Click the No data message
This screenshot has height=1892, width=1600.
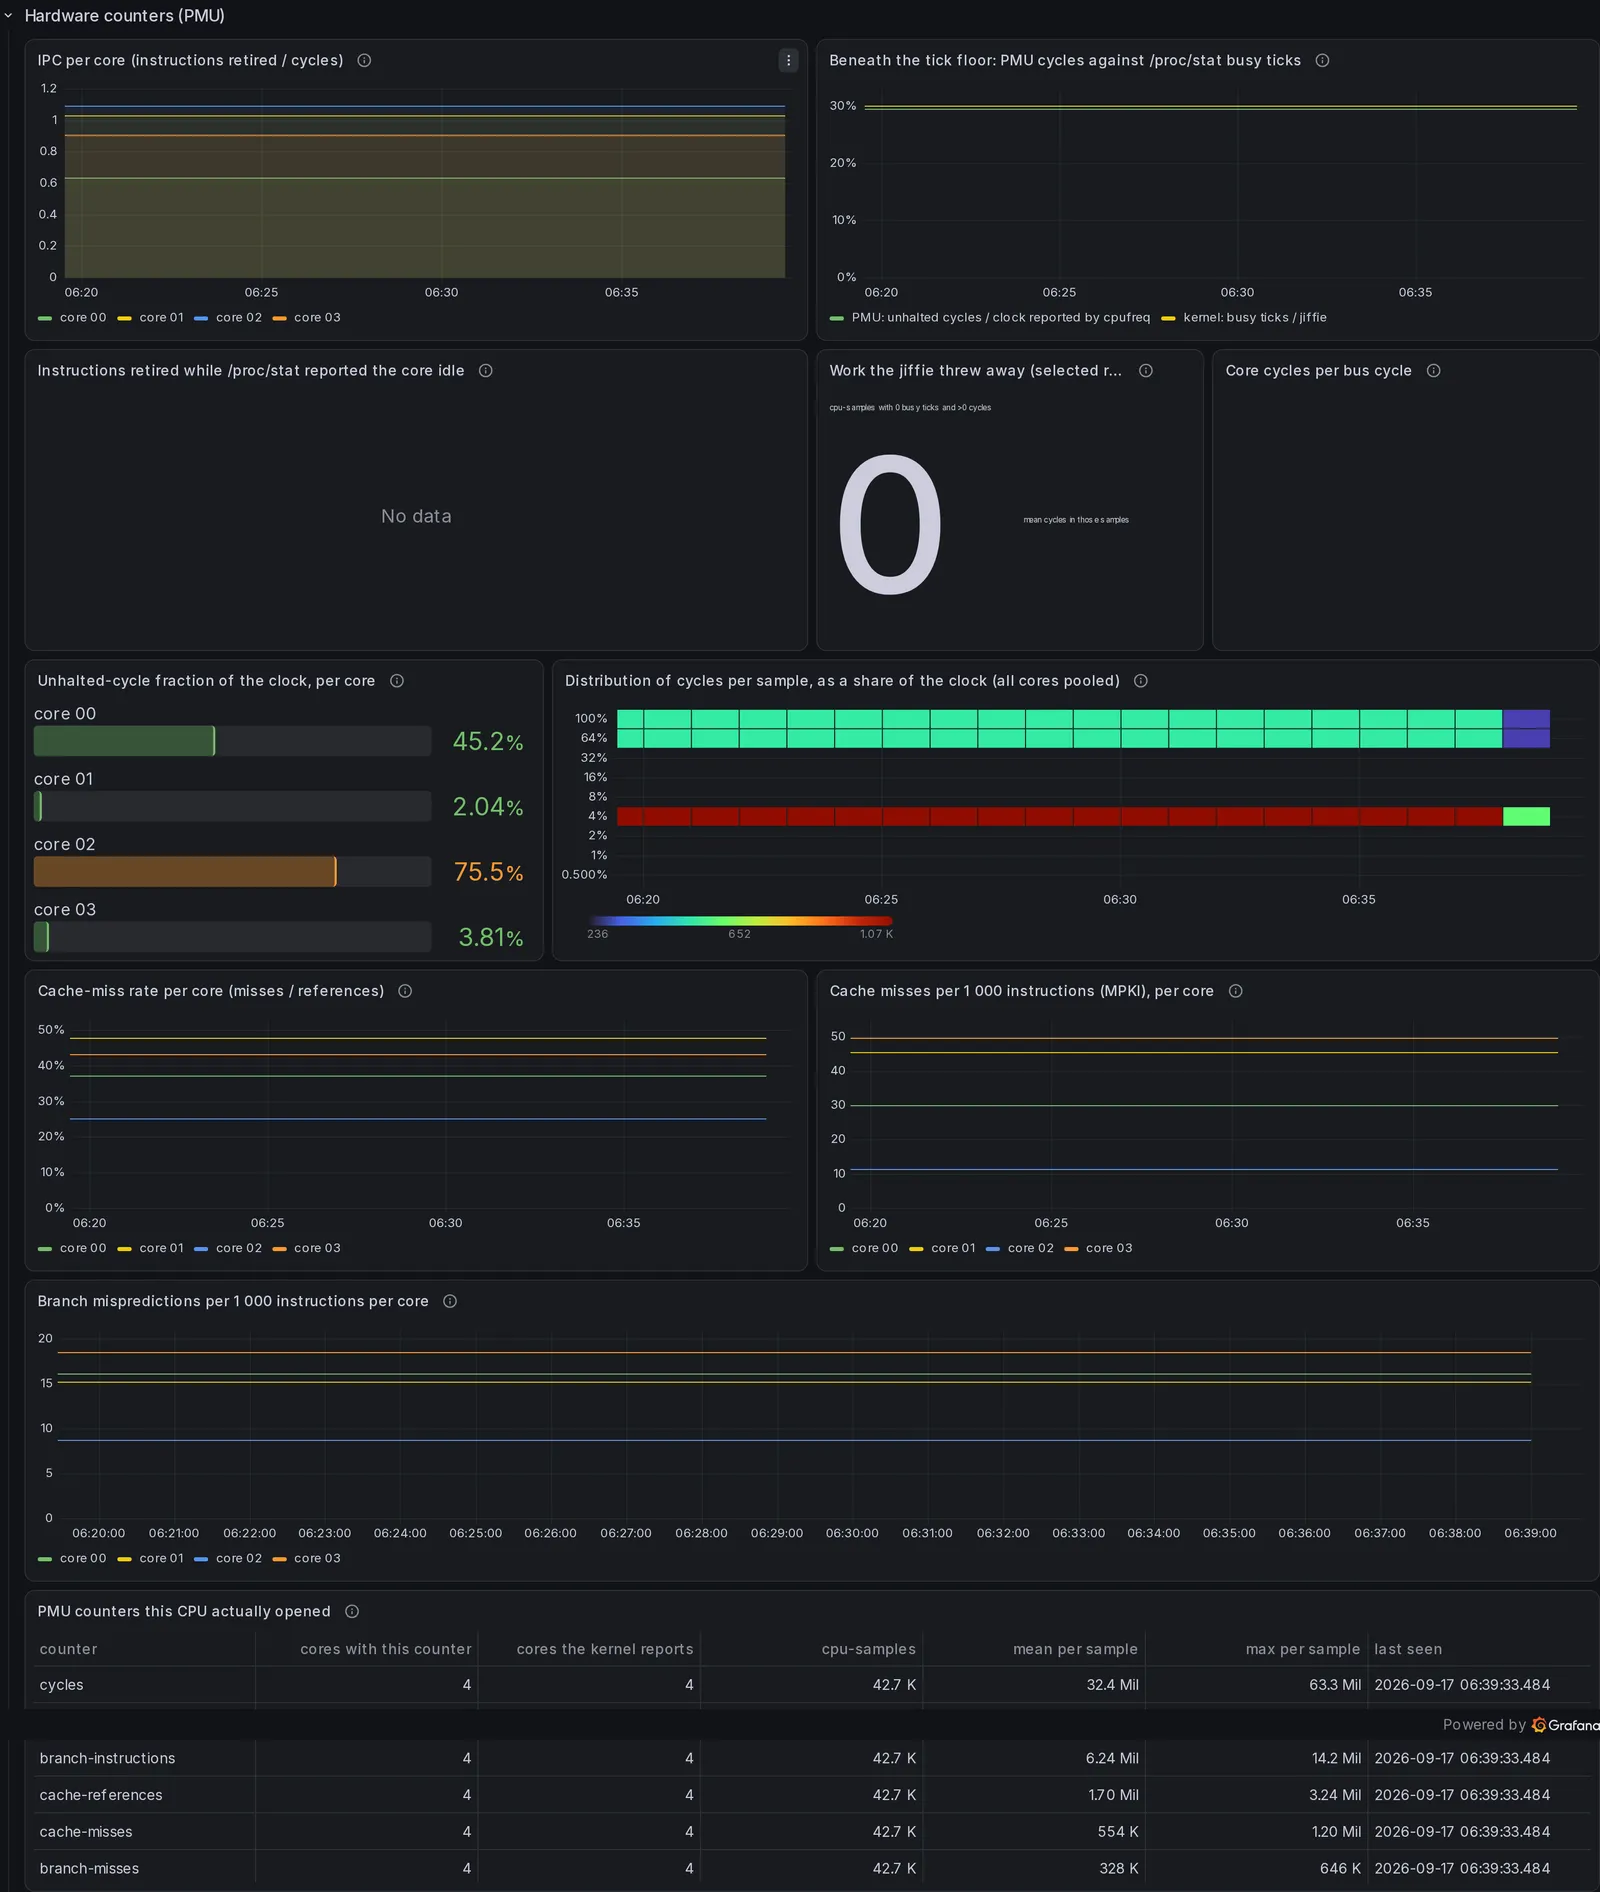tap(416, 516)
